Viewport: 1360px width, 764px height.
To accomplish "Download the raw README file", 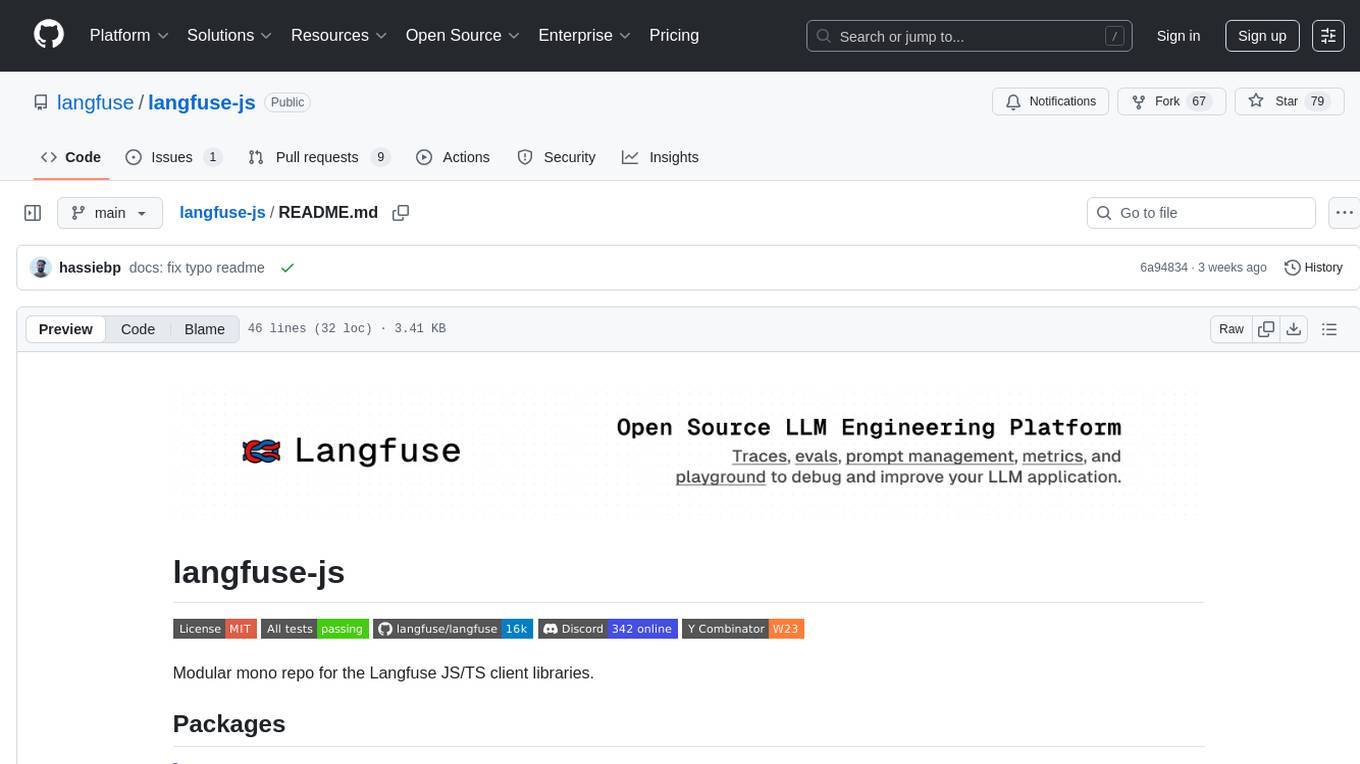I will coord(1293,329).
